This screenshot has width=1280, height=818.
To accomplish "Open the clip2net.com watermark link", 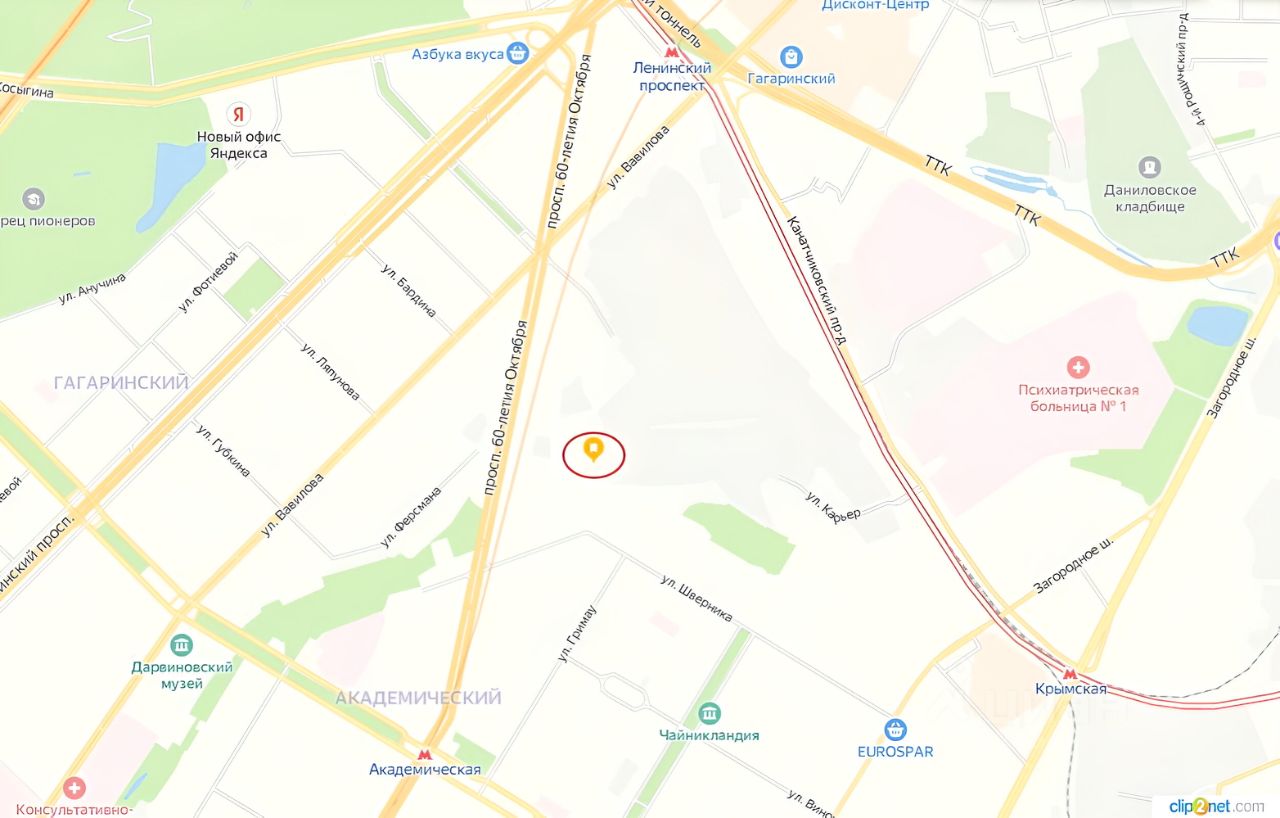I will pos(1216,805).
